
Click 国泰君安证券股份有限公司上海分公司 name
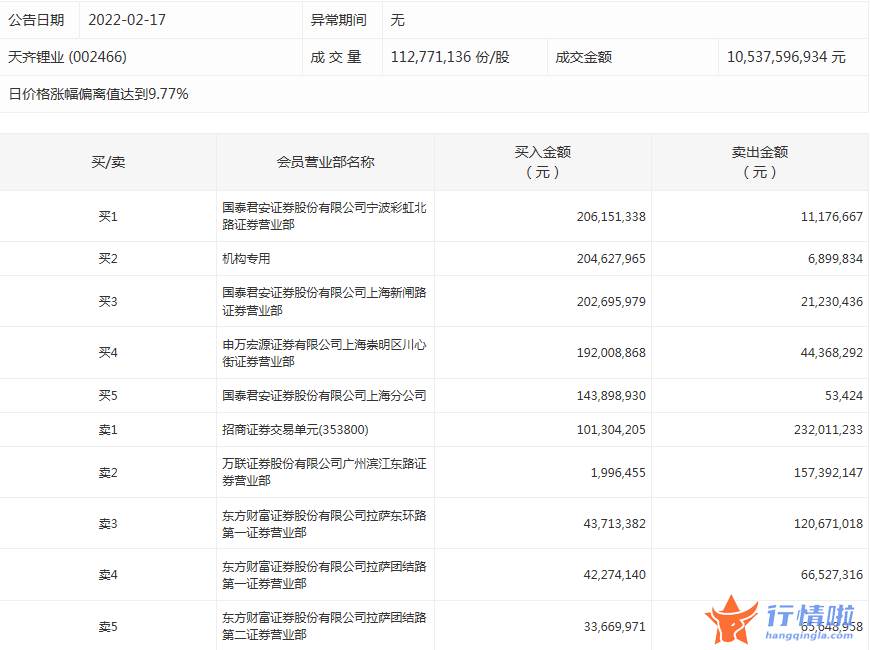point(324,396)
